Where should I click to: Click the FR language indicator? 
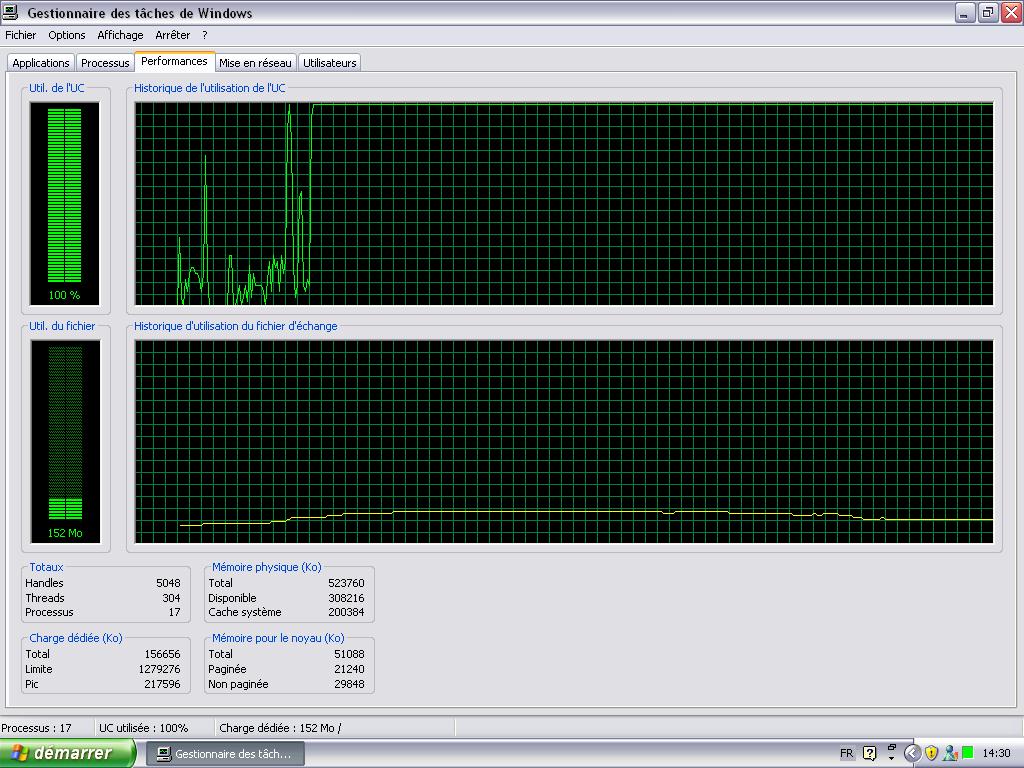(846, 753)
